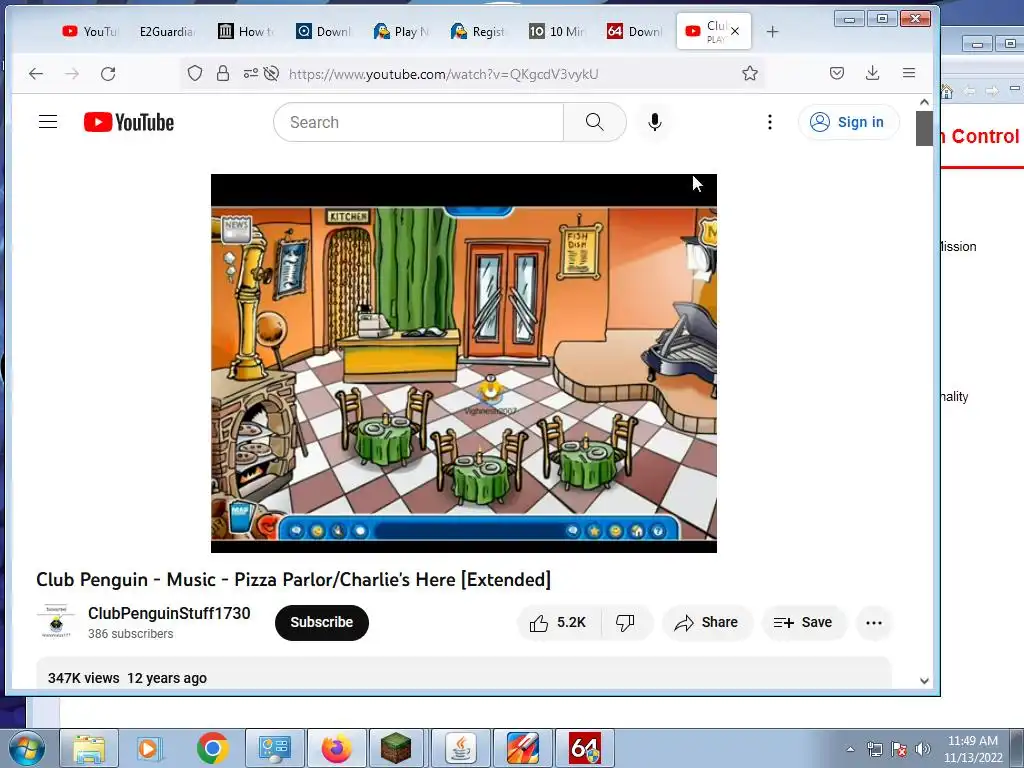
Task: Switch to the Downl tab with the blue Q icon
Action: (x=323, y=31)
